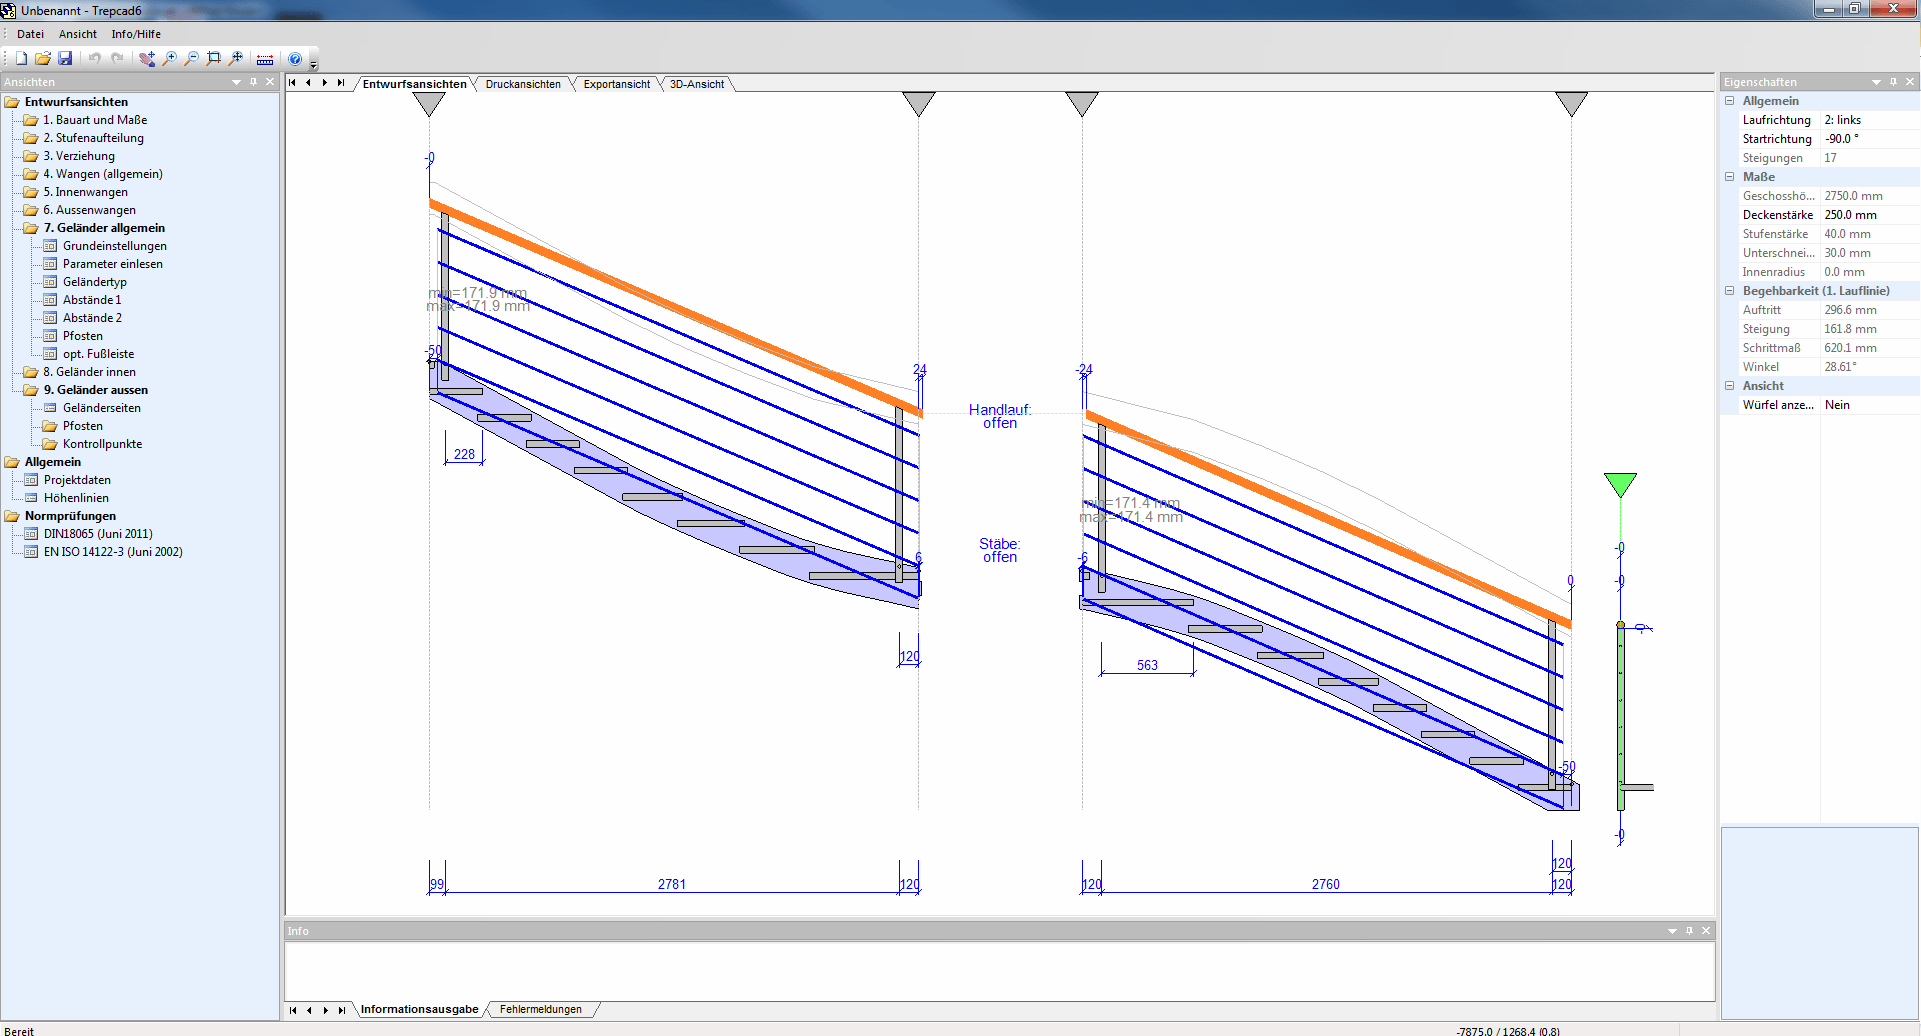Viewport: 1921px width, 1036px height.
Task: Collapse the Begehbarkeit property group
Action: coord(1730,291)
